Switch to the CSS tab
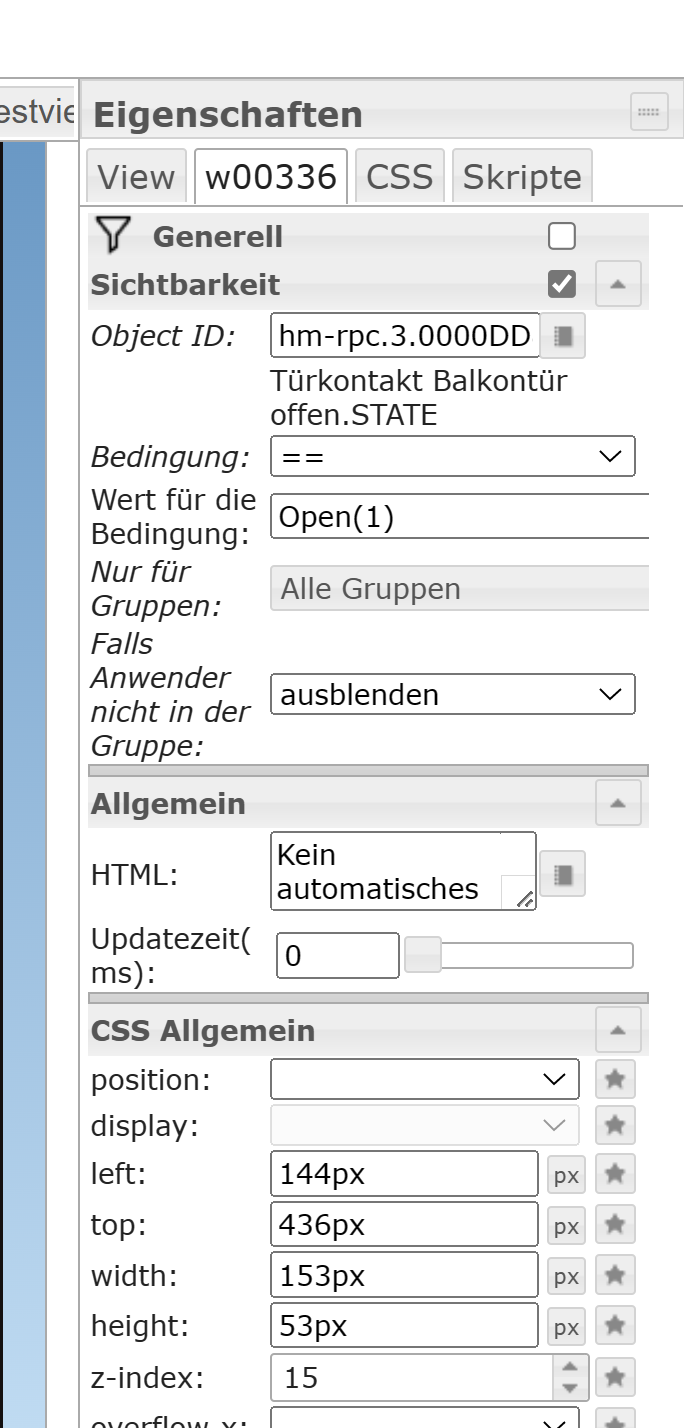The image size is (684, 1428). (x=399, y=177)
